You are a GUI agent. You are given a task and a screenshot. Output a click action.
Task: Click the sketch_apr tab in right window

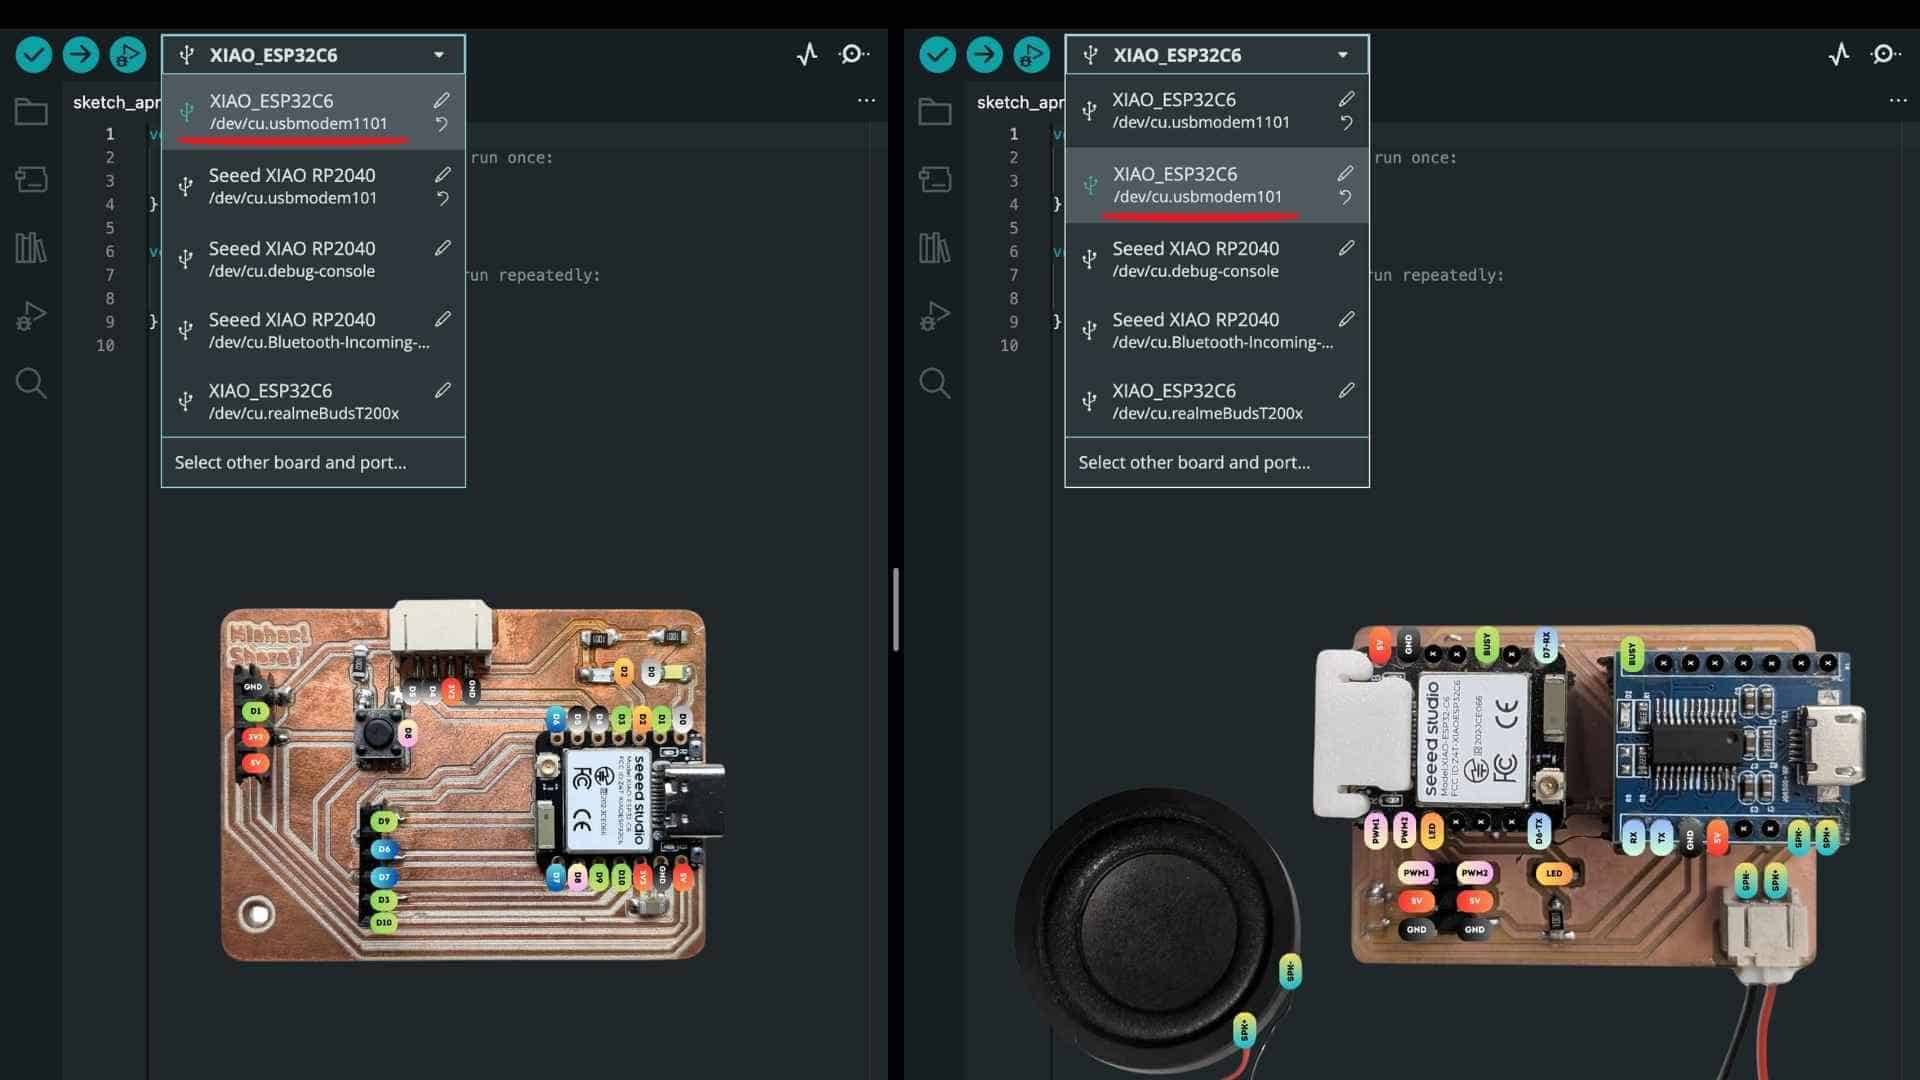click(1020, 102)
